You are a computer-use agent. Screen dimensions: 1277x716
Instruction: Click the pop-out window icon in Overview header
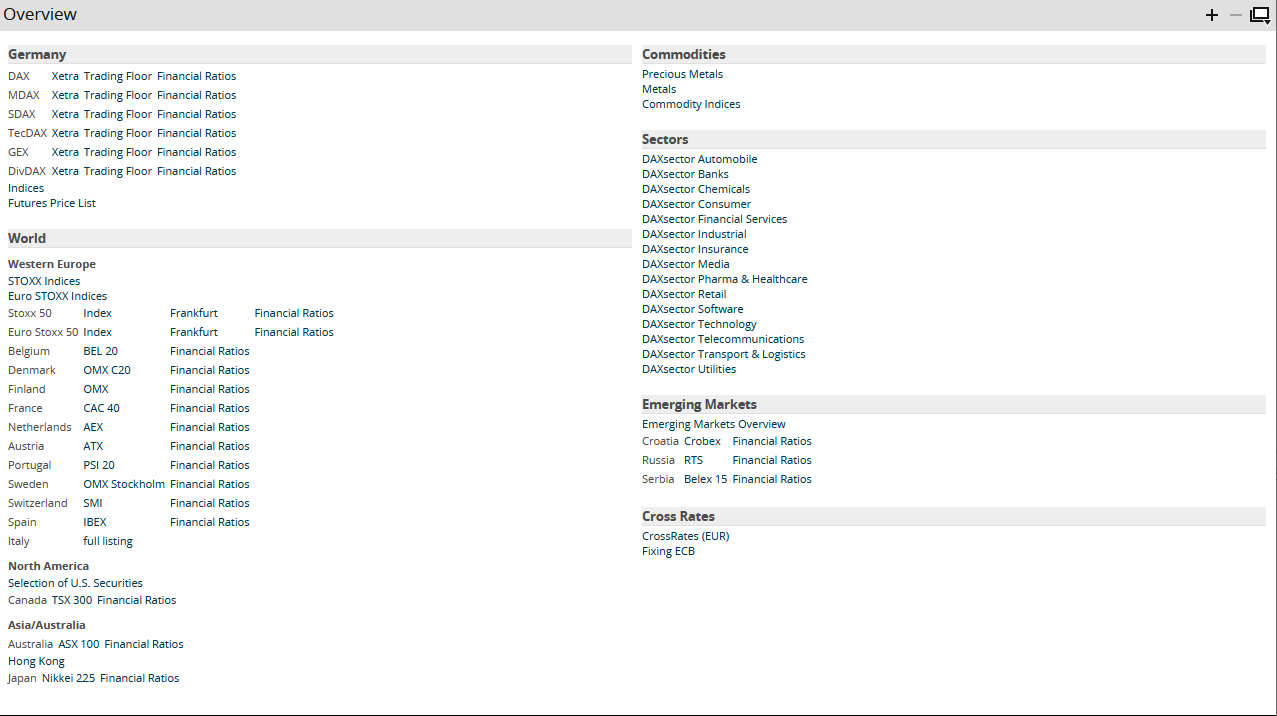[x=1260, y=15]
